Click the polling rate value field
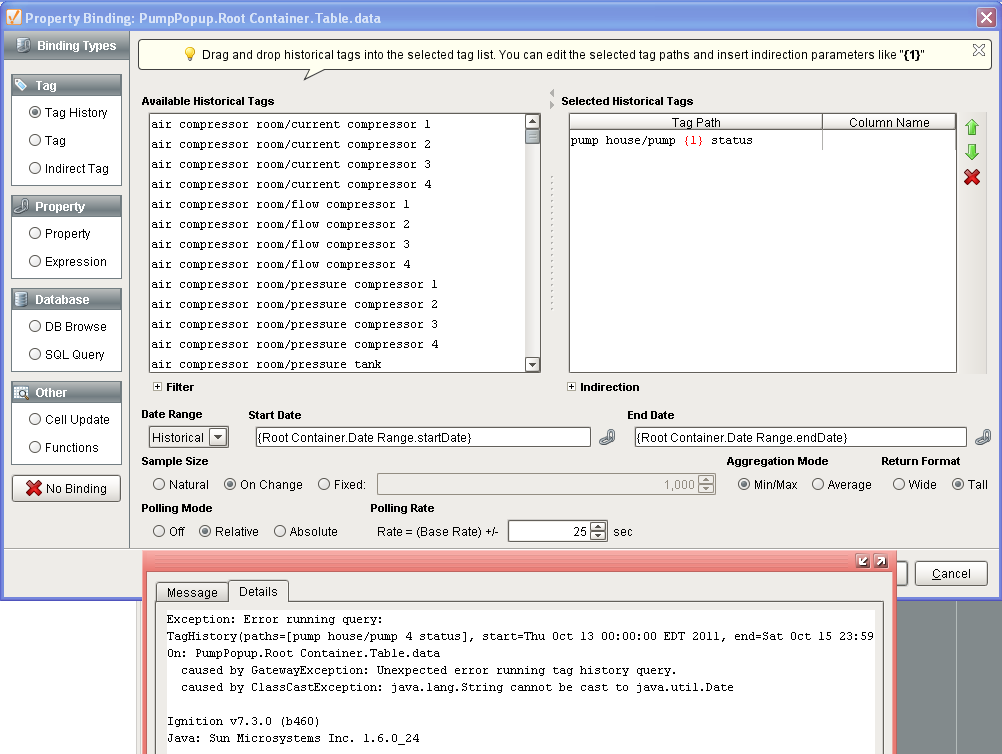Viewport: 1002px width, 754px height. coord(549,531)
